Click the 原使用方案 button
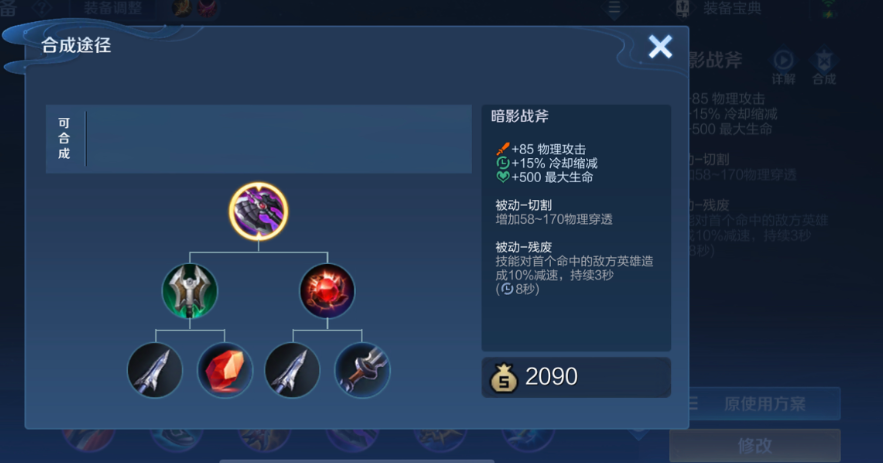Viewport: 883px width, 463px height. [x=763, y=403]
